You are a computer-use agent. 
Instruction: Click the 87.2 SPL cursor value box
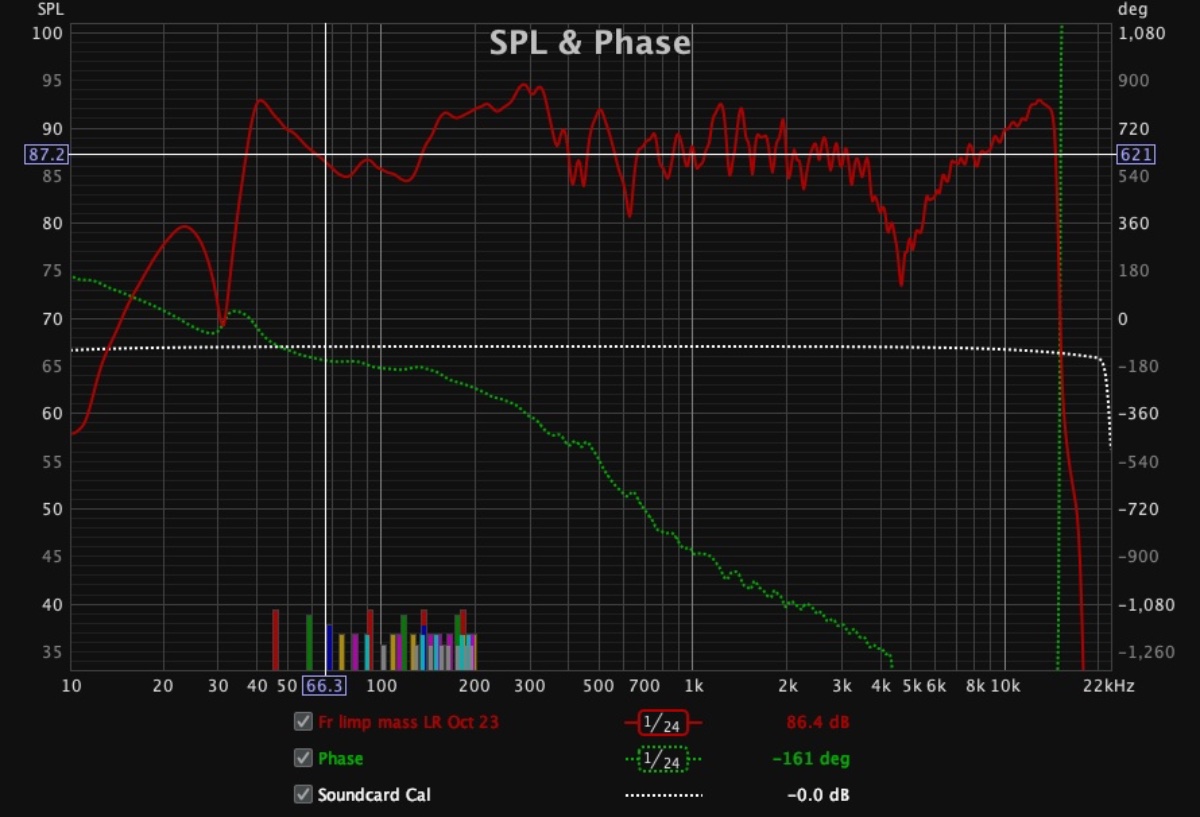tap(47, 154)
